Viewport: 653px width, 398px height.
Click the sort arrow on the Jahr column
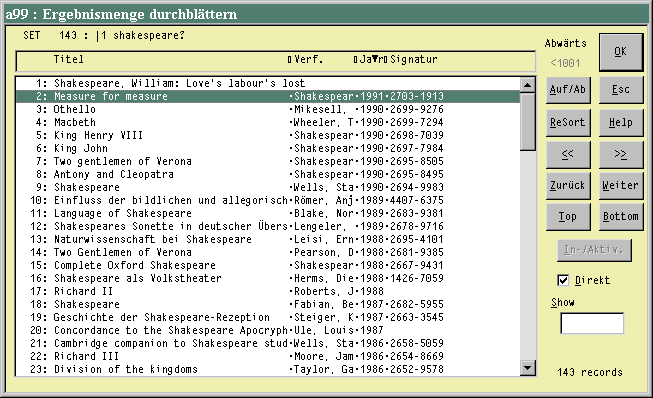click(x=375, y=59)
